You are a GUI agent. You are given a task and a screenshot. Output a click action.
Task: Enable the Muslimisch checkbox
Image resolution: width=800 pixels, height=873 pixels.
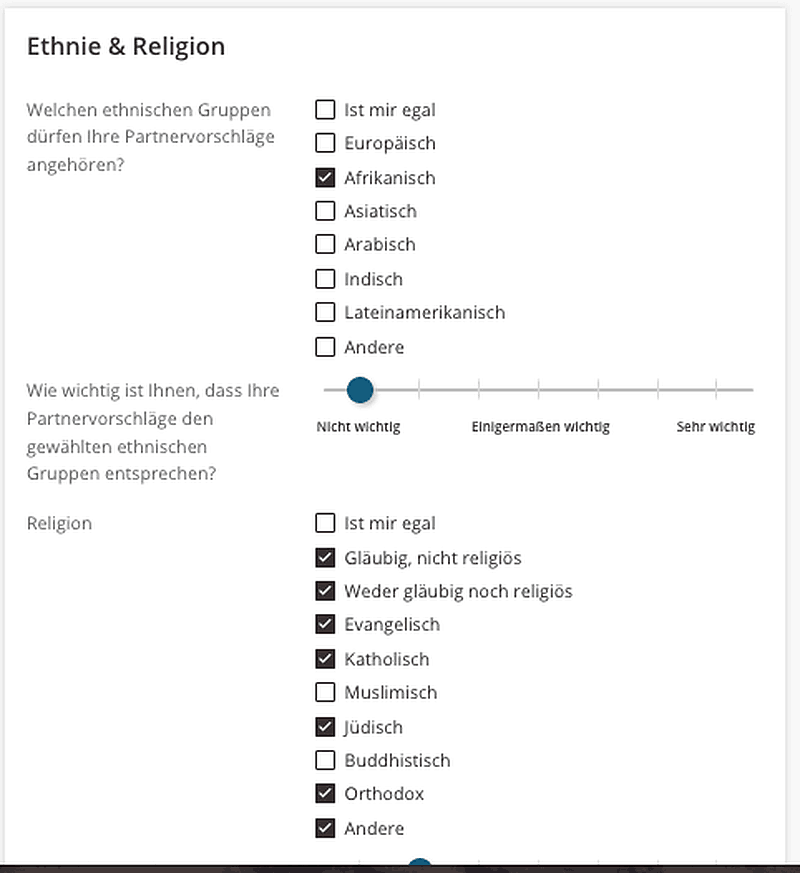[x=325, y=692]
